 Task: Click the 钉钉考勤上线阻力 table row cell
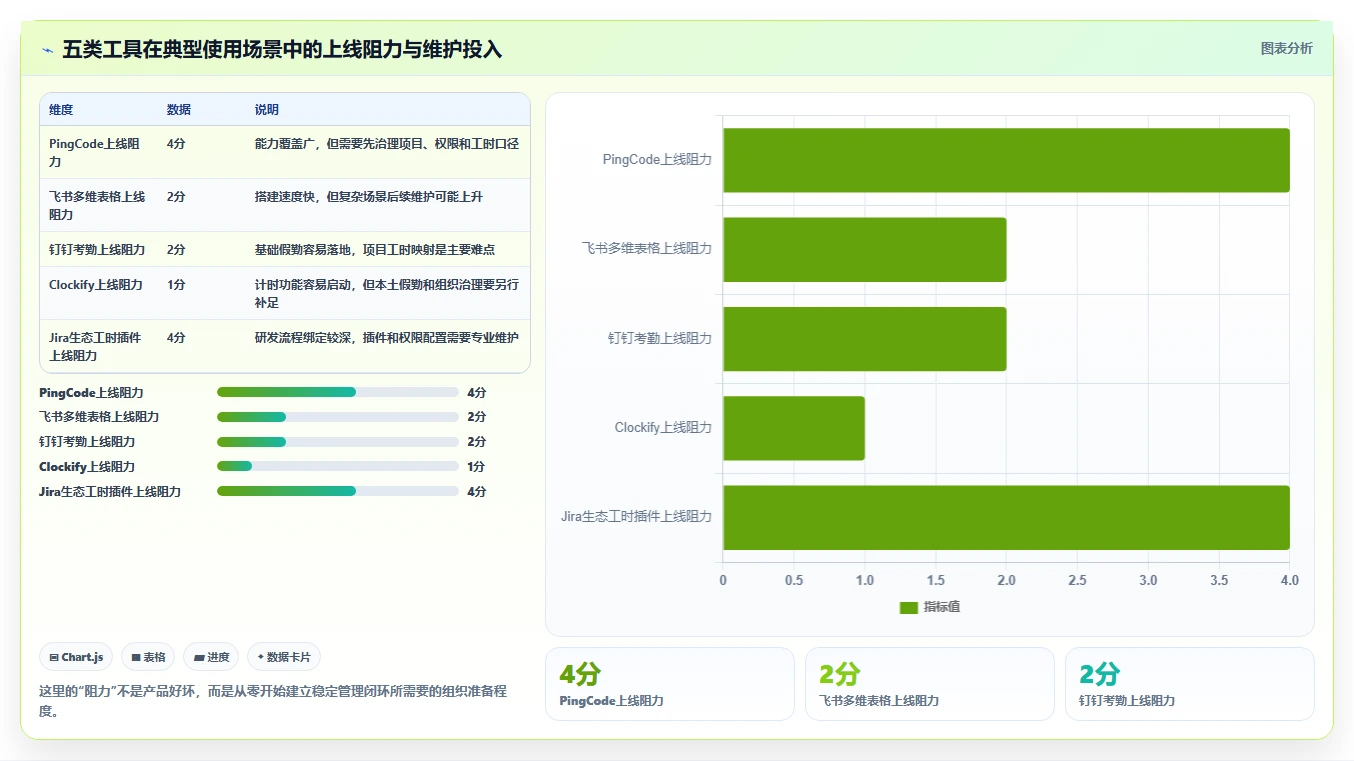[x=97, y=249]
